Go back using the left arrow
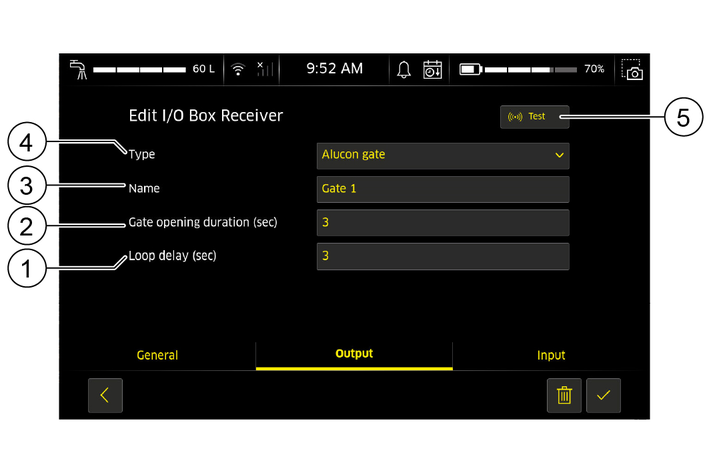This screenshot has width=709, height=473. (105, 395)
